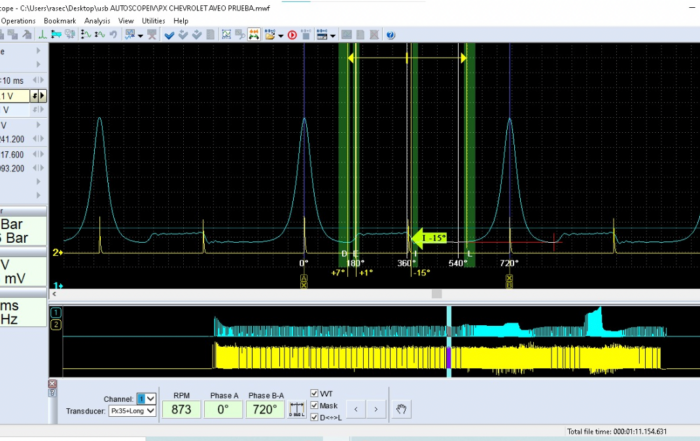Click the D-L phase markers icon

(296, 410)
